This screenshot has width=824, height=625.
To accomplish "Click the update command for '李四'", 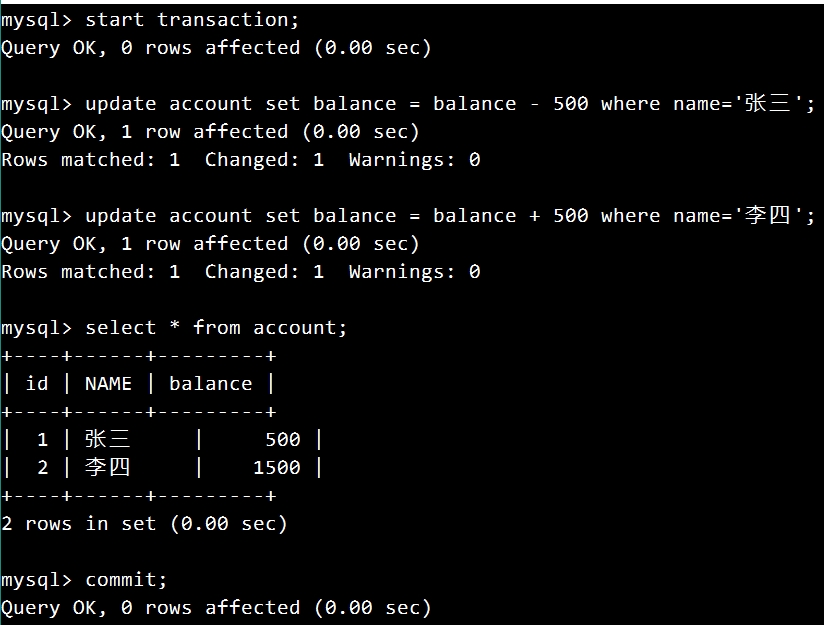I will (x=450, y=216).
